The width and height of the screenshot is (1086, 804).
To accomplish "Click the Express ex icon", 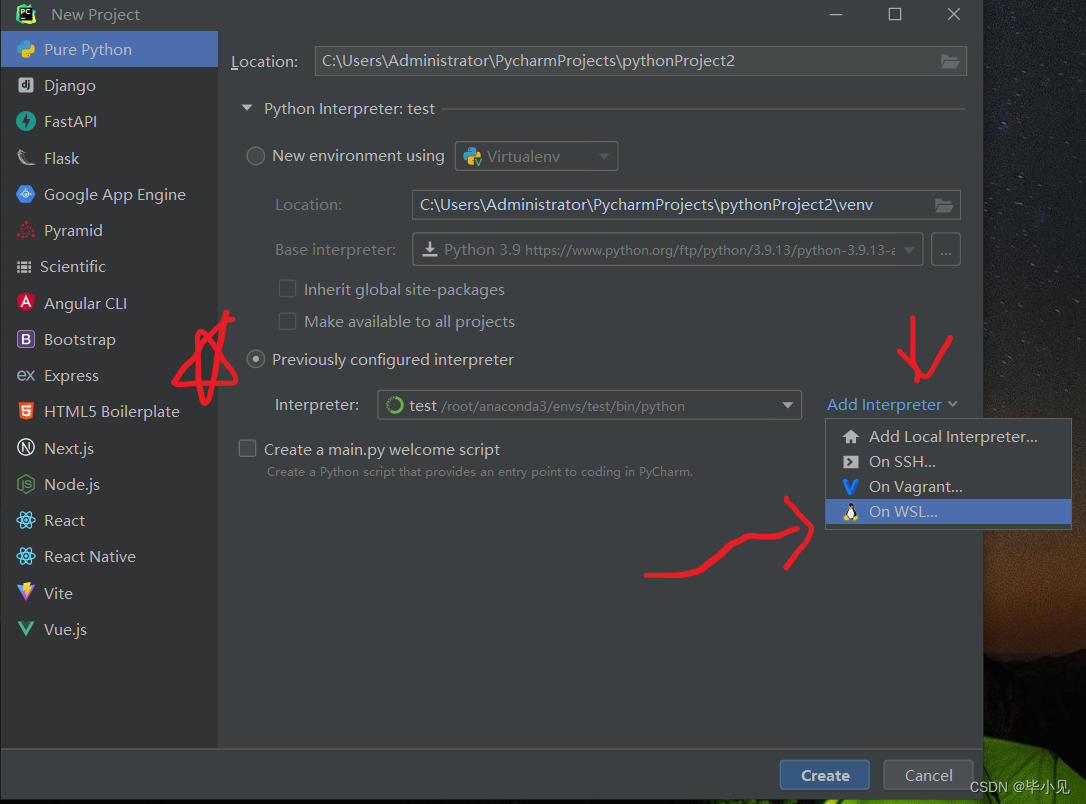I will pyautogui.click(x=26, y=375).
